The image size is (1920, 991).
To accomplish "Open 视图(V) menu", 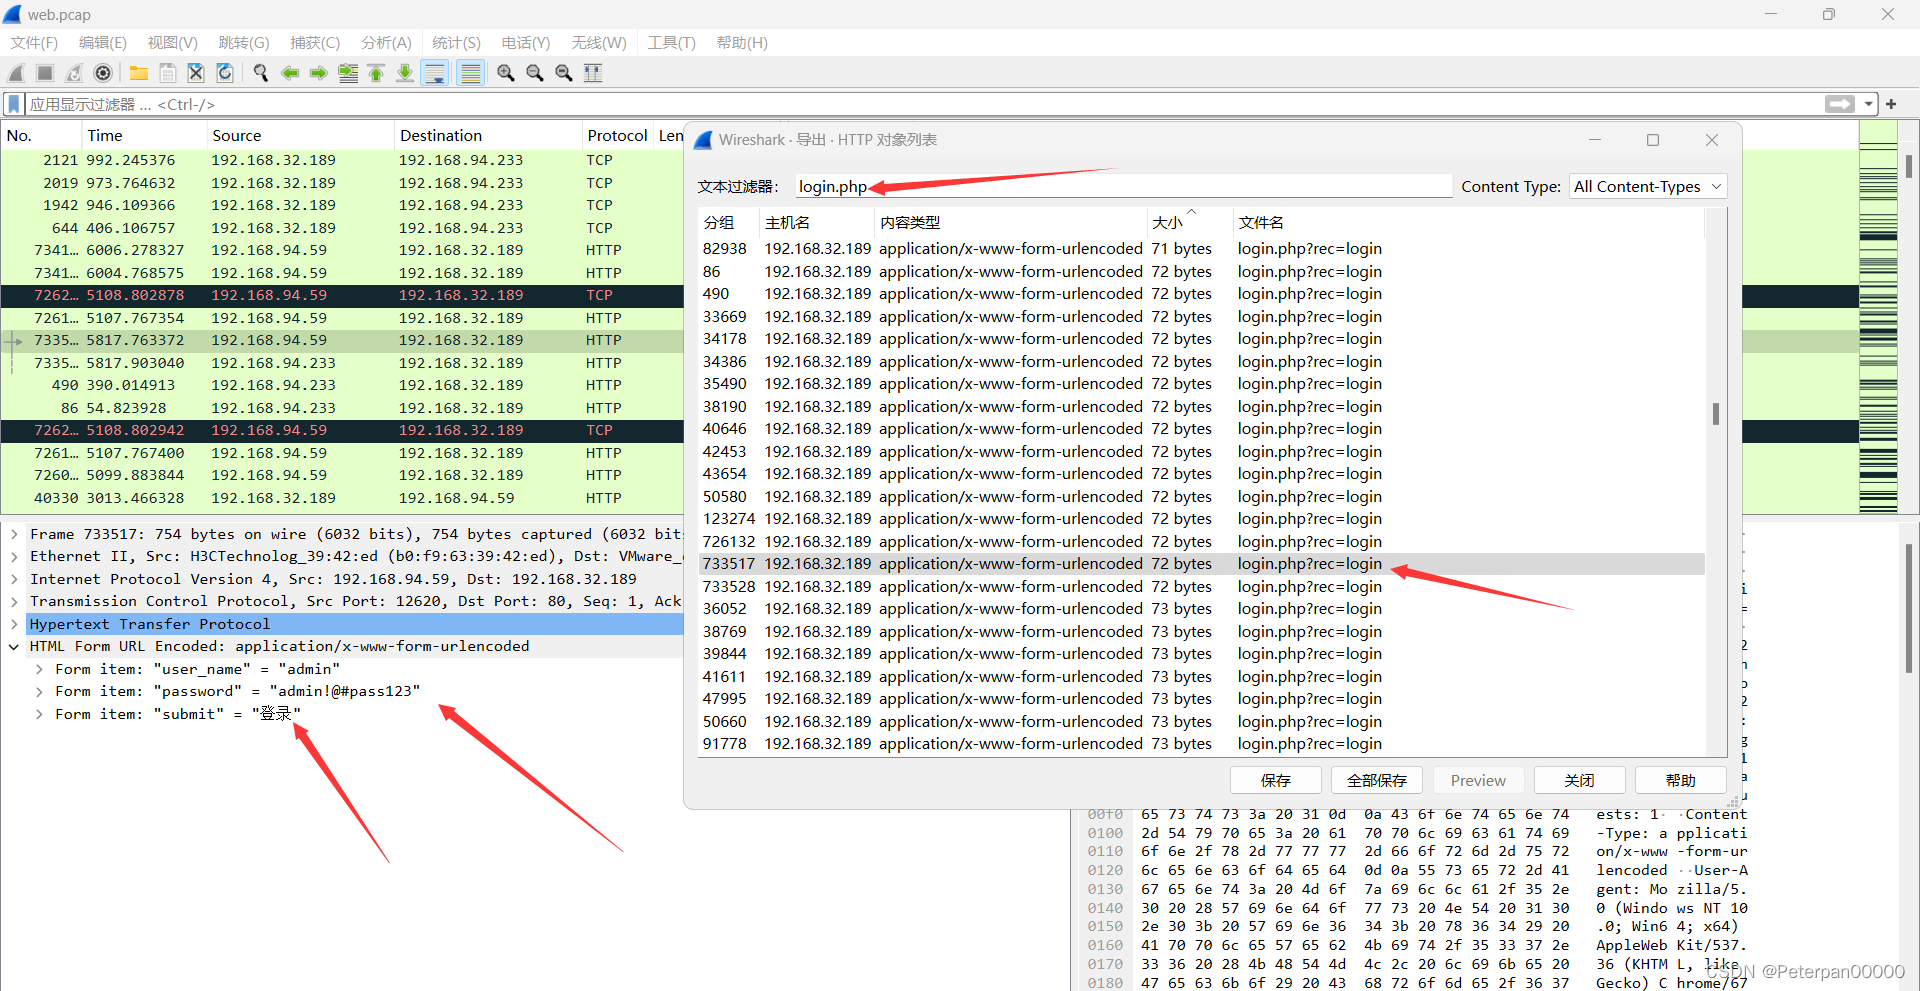I will pos(173,43).
